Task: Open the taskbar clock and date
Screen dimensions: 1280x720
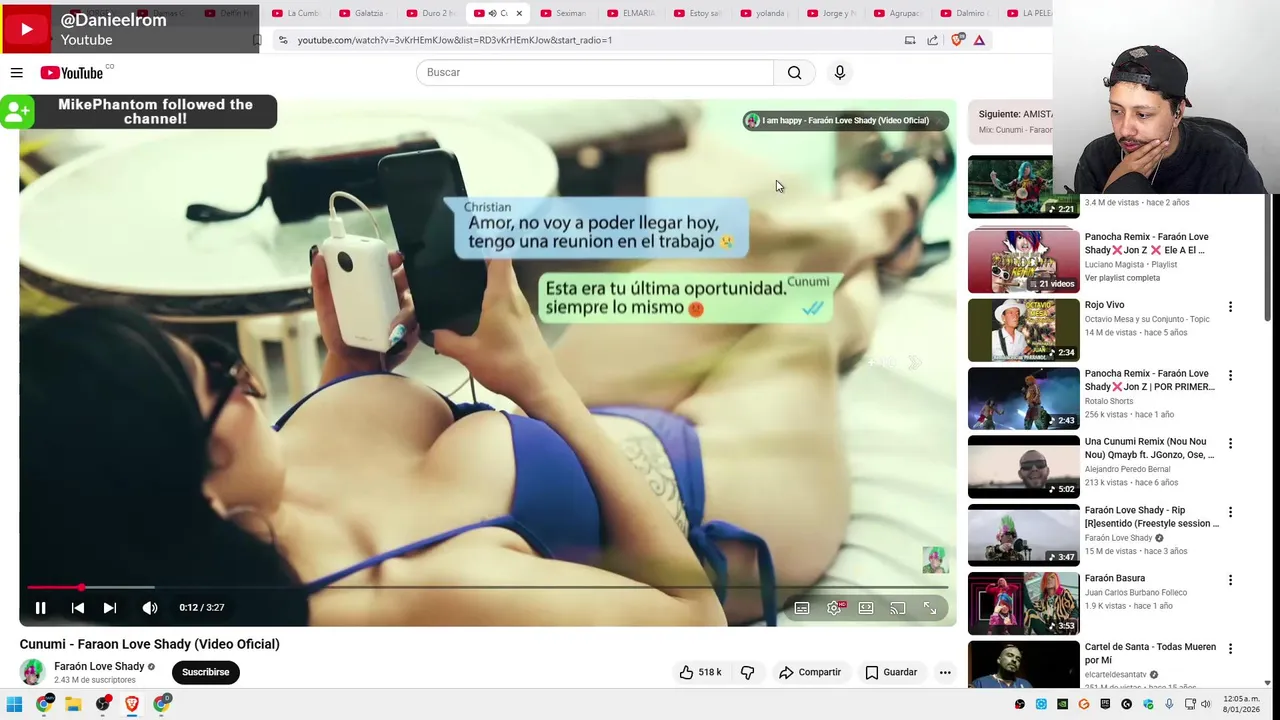Action: point(1241,704)
